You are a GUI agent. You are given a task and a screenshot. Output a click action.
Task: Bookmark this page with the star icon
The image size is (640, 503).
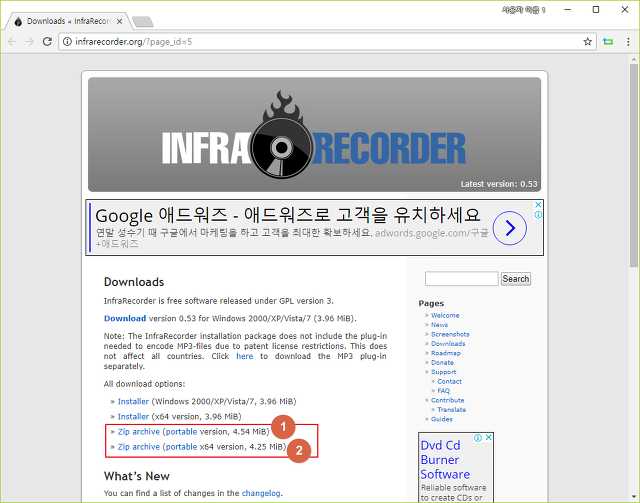587,42
